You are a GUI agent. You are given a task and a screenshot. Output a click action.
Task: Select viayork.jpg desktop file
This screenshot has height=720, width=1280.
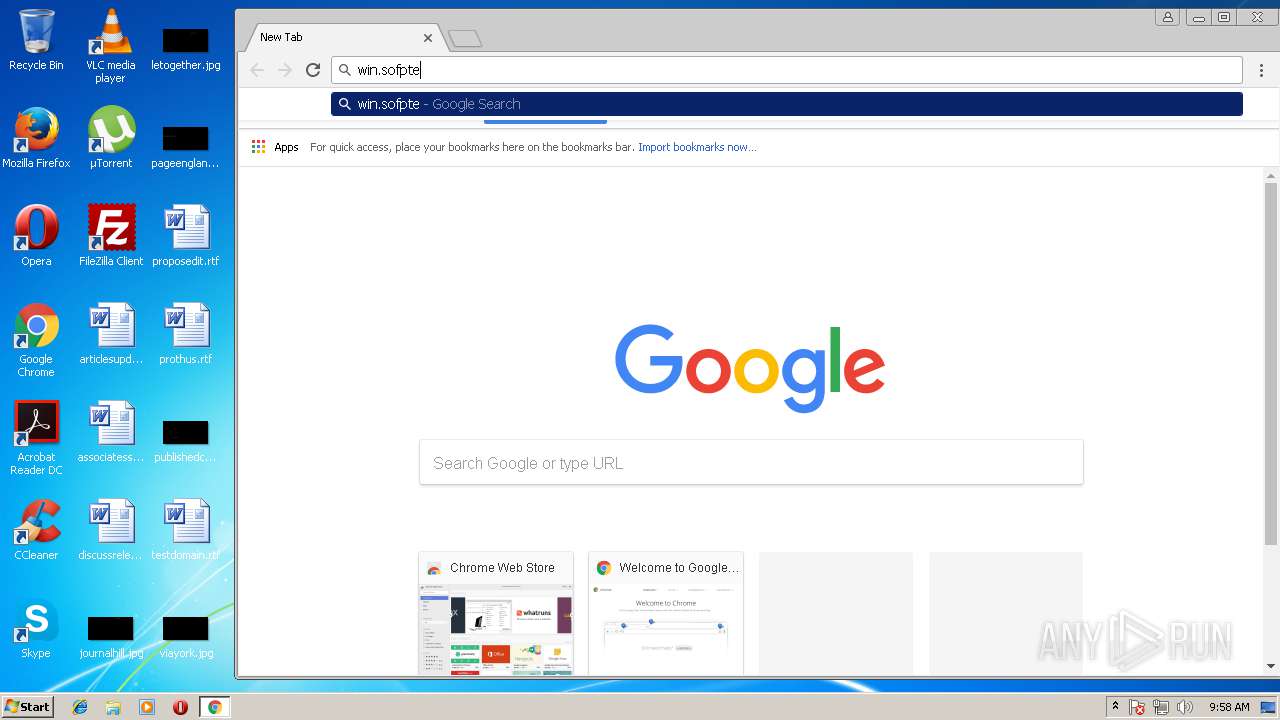[185, 636]
